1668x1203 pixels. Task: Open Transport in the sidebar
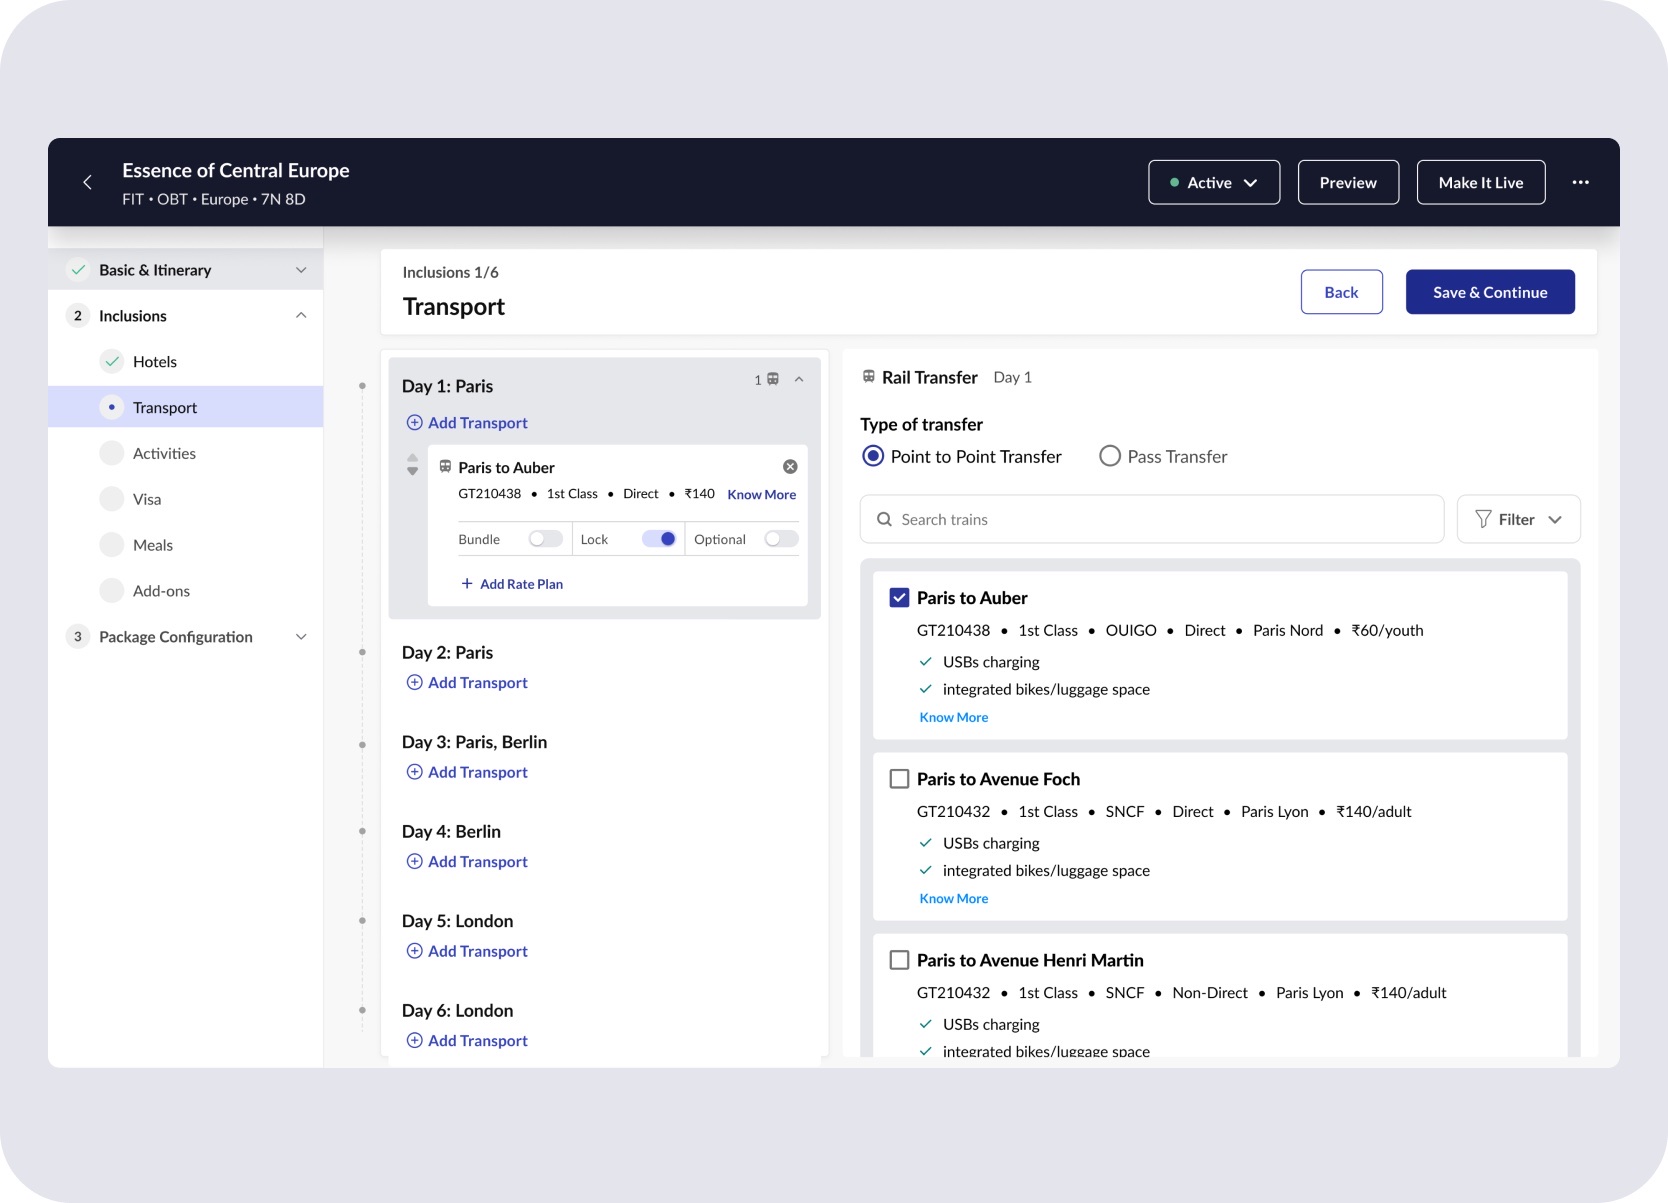185,407
